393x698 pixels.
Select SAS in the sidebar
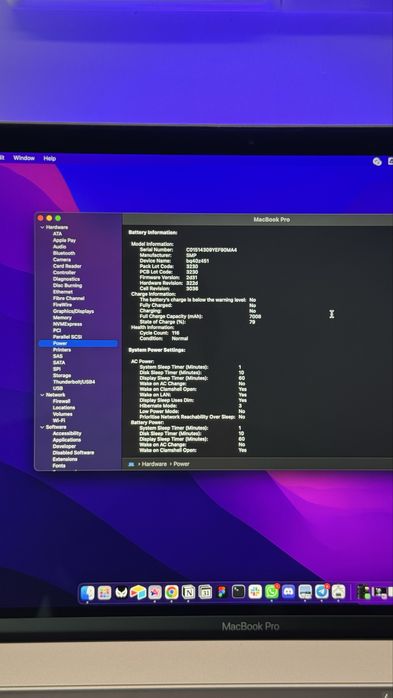pos(58,356)
